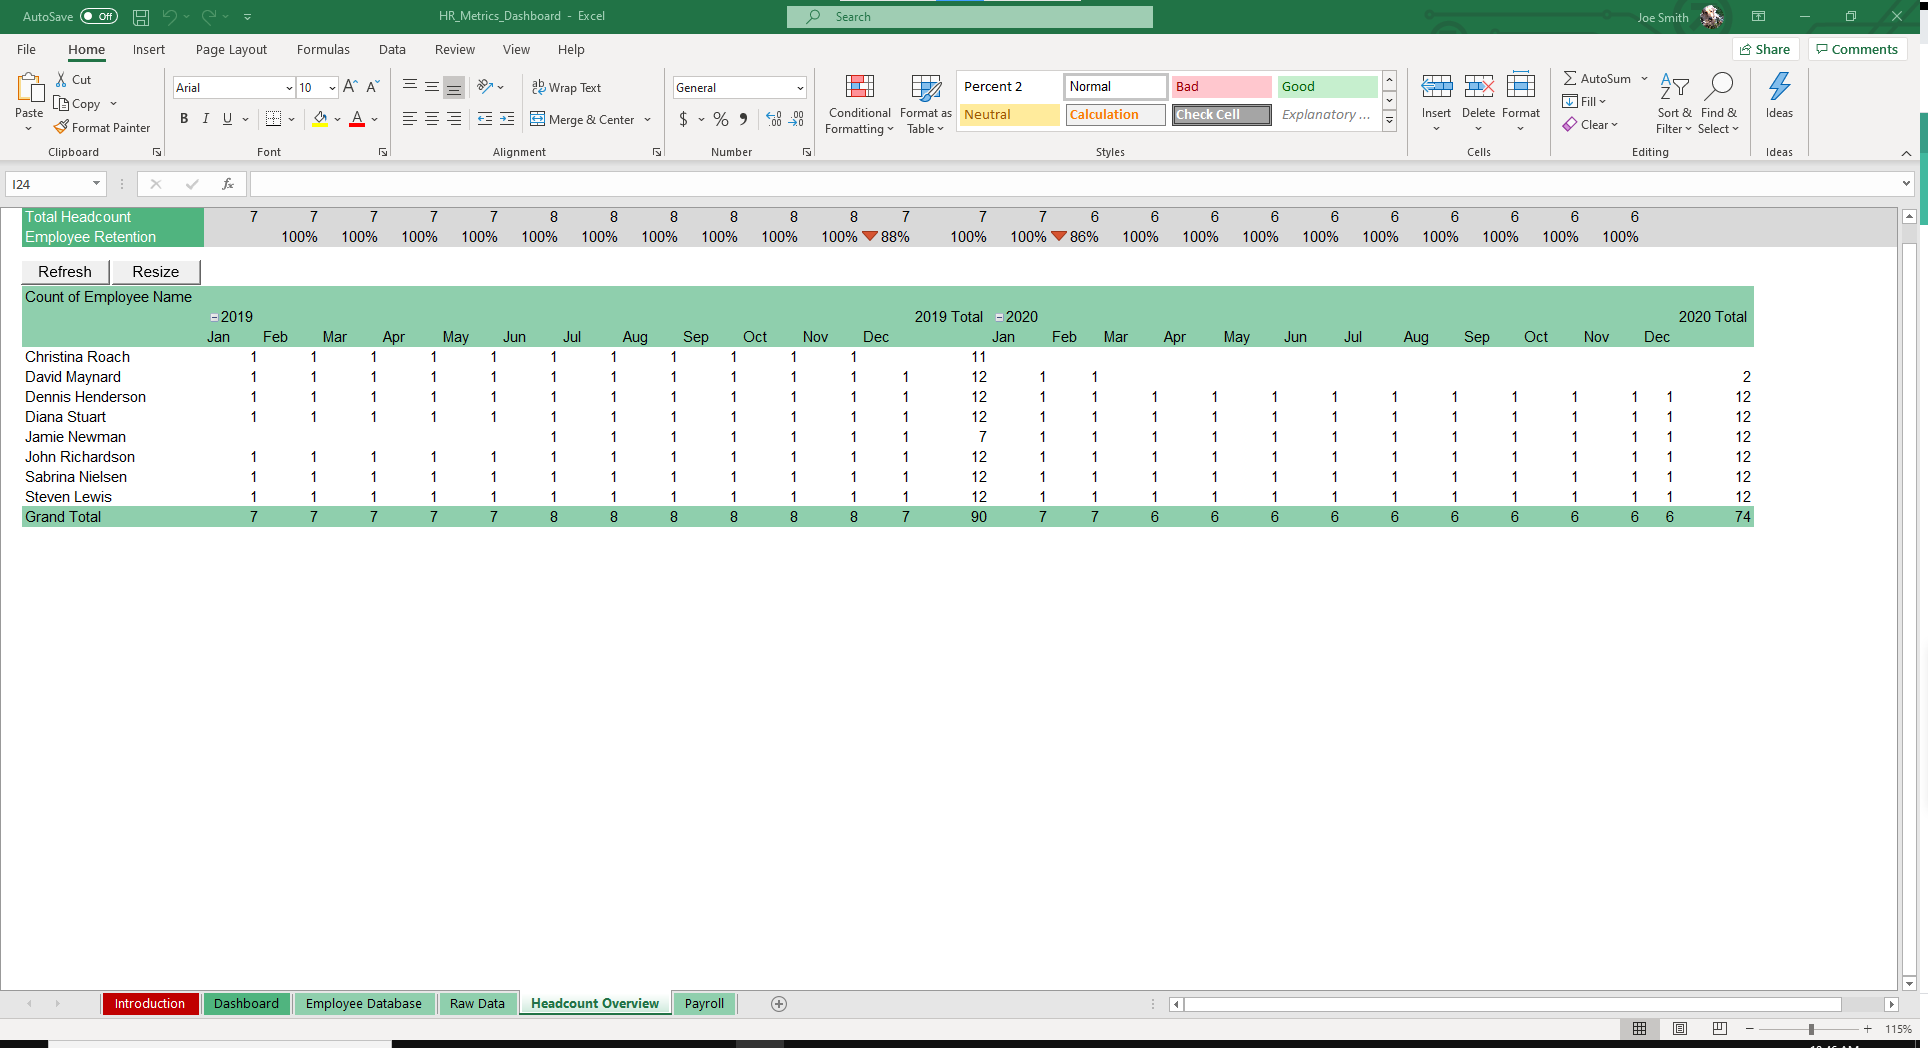This screenshot has width=1928, height=1048.
Task: Apply the Bad cell style
Action: coord(1221,87)
